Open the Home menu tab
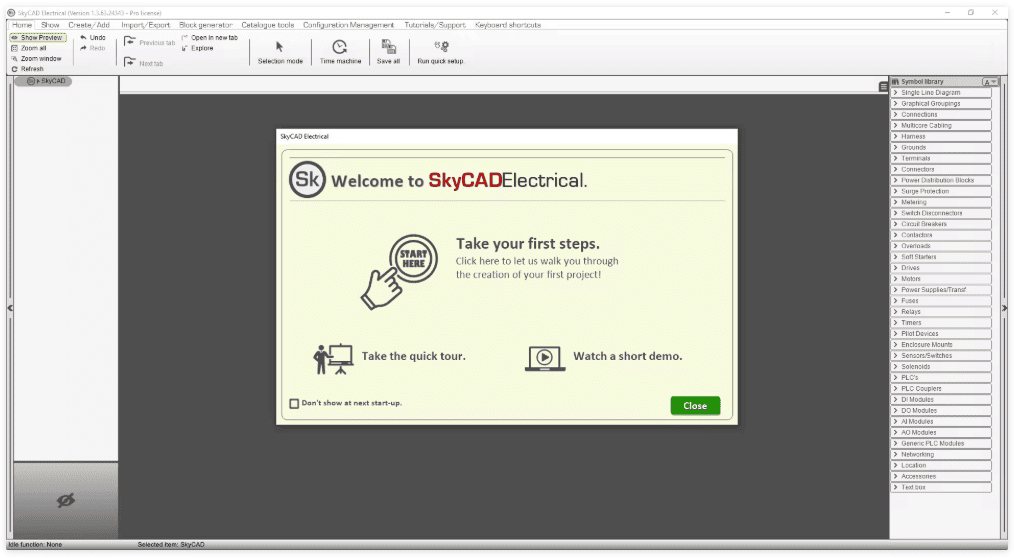Screen dimensions: 1014x558 point(21,25)
